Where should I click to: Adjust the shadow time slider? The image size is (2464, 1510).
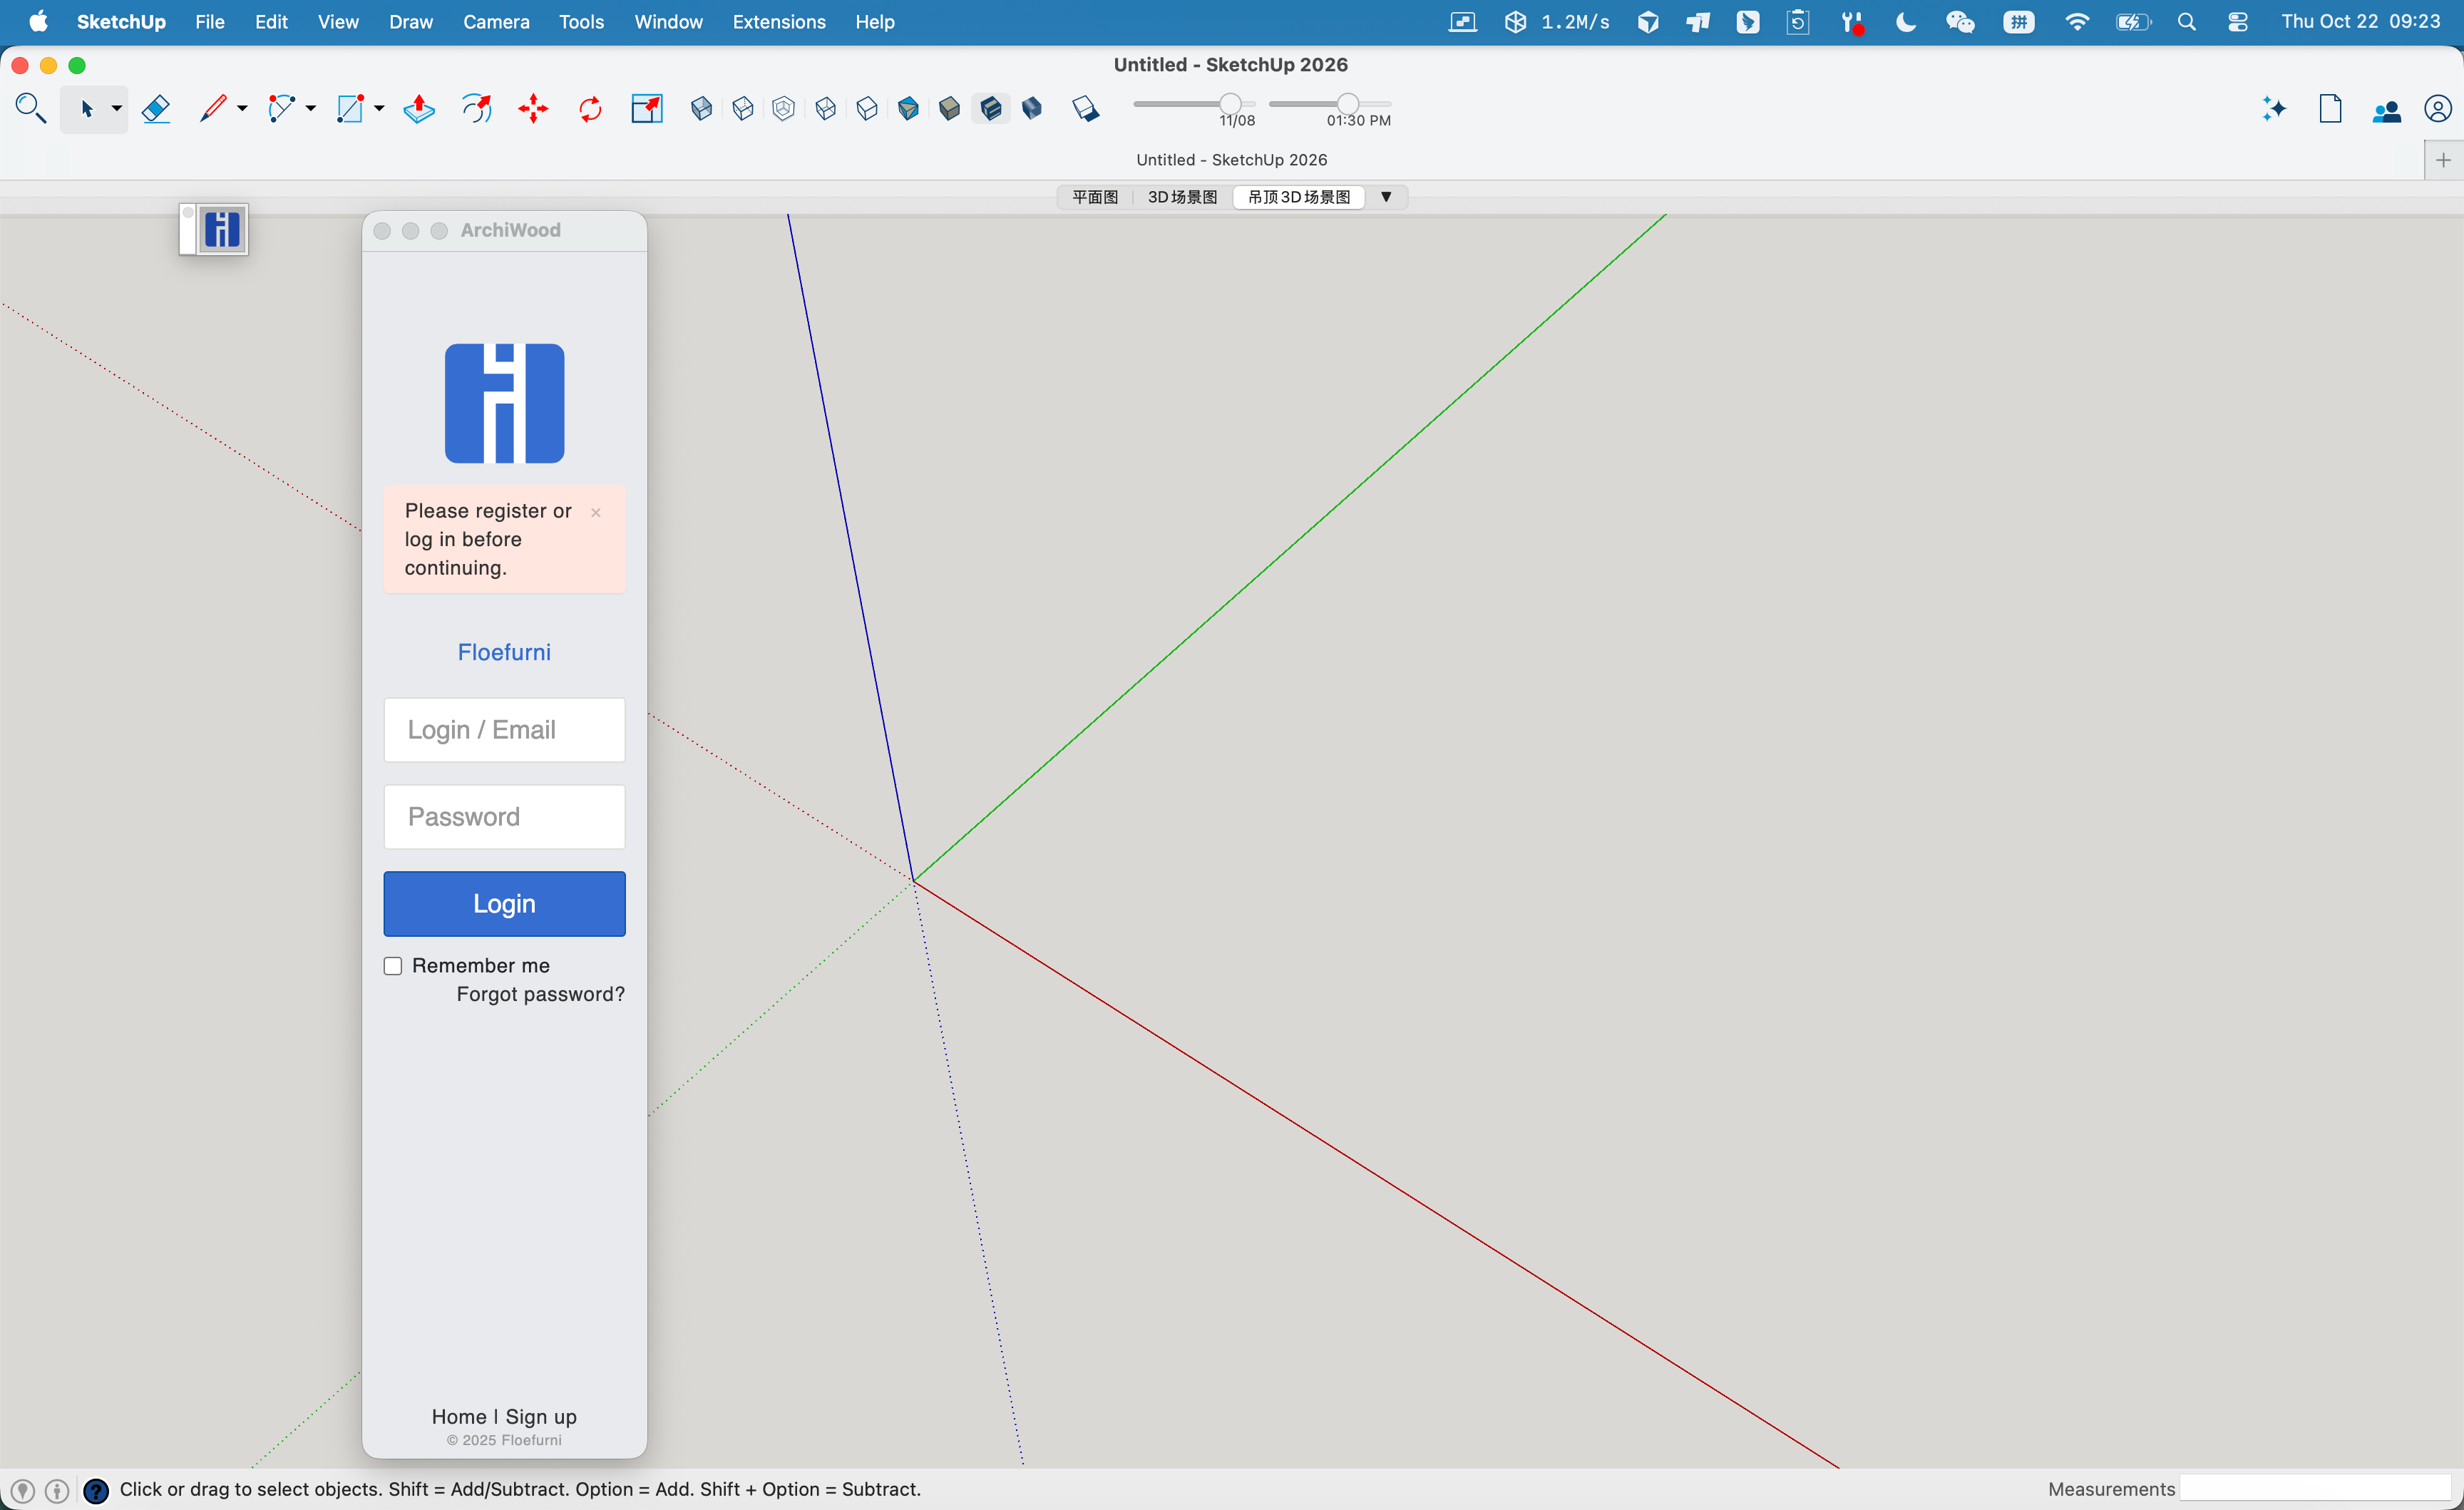pos(1348,103)
